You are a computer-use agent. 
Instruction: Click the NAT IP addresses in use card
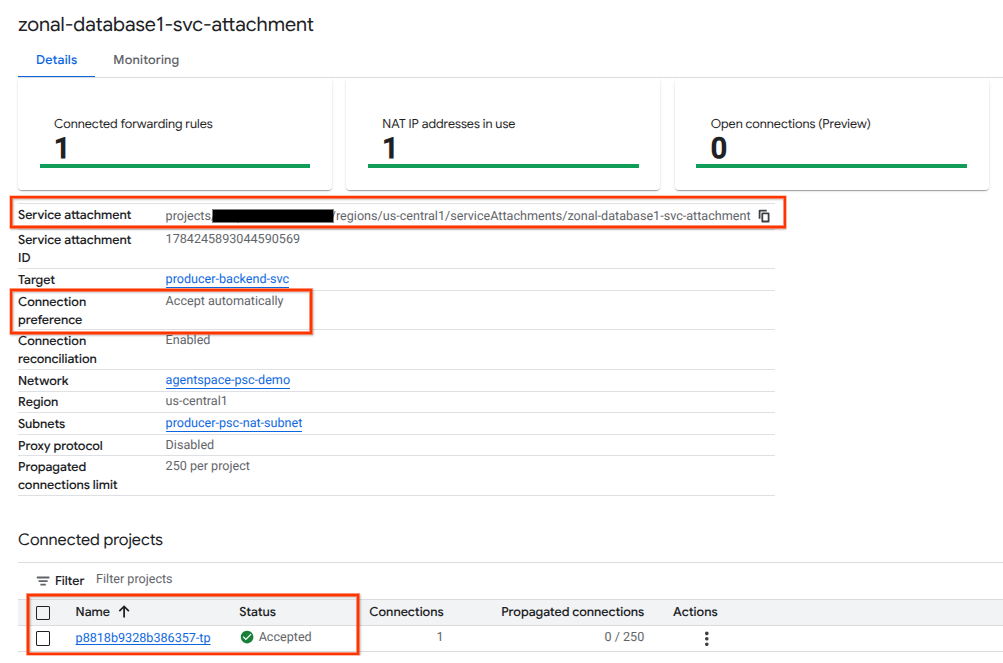[x=503, y=135]
